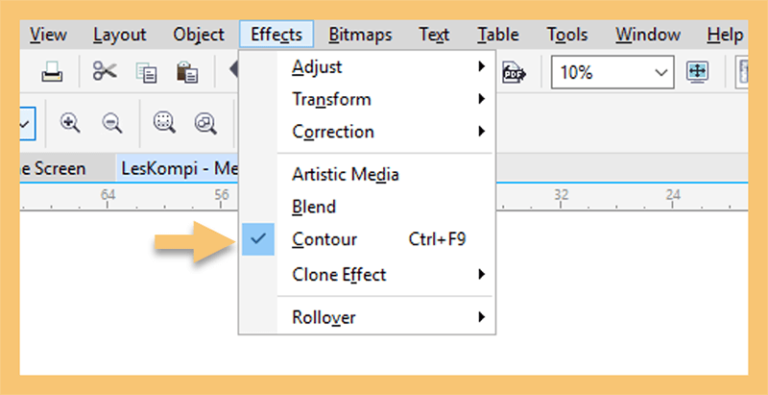Open the Object menu
Viewport: 768px width, 395px height.
tap(198, 35)
